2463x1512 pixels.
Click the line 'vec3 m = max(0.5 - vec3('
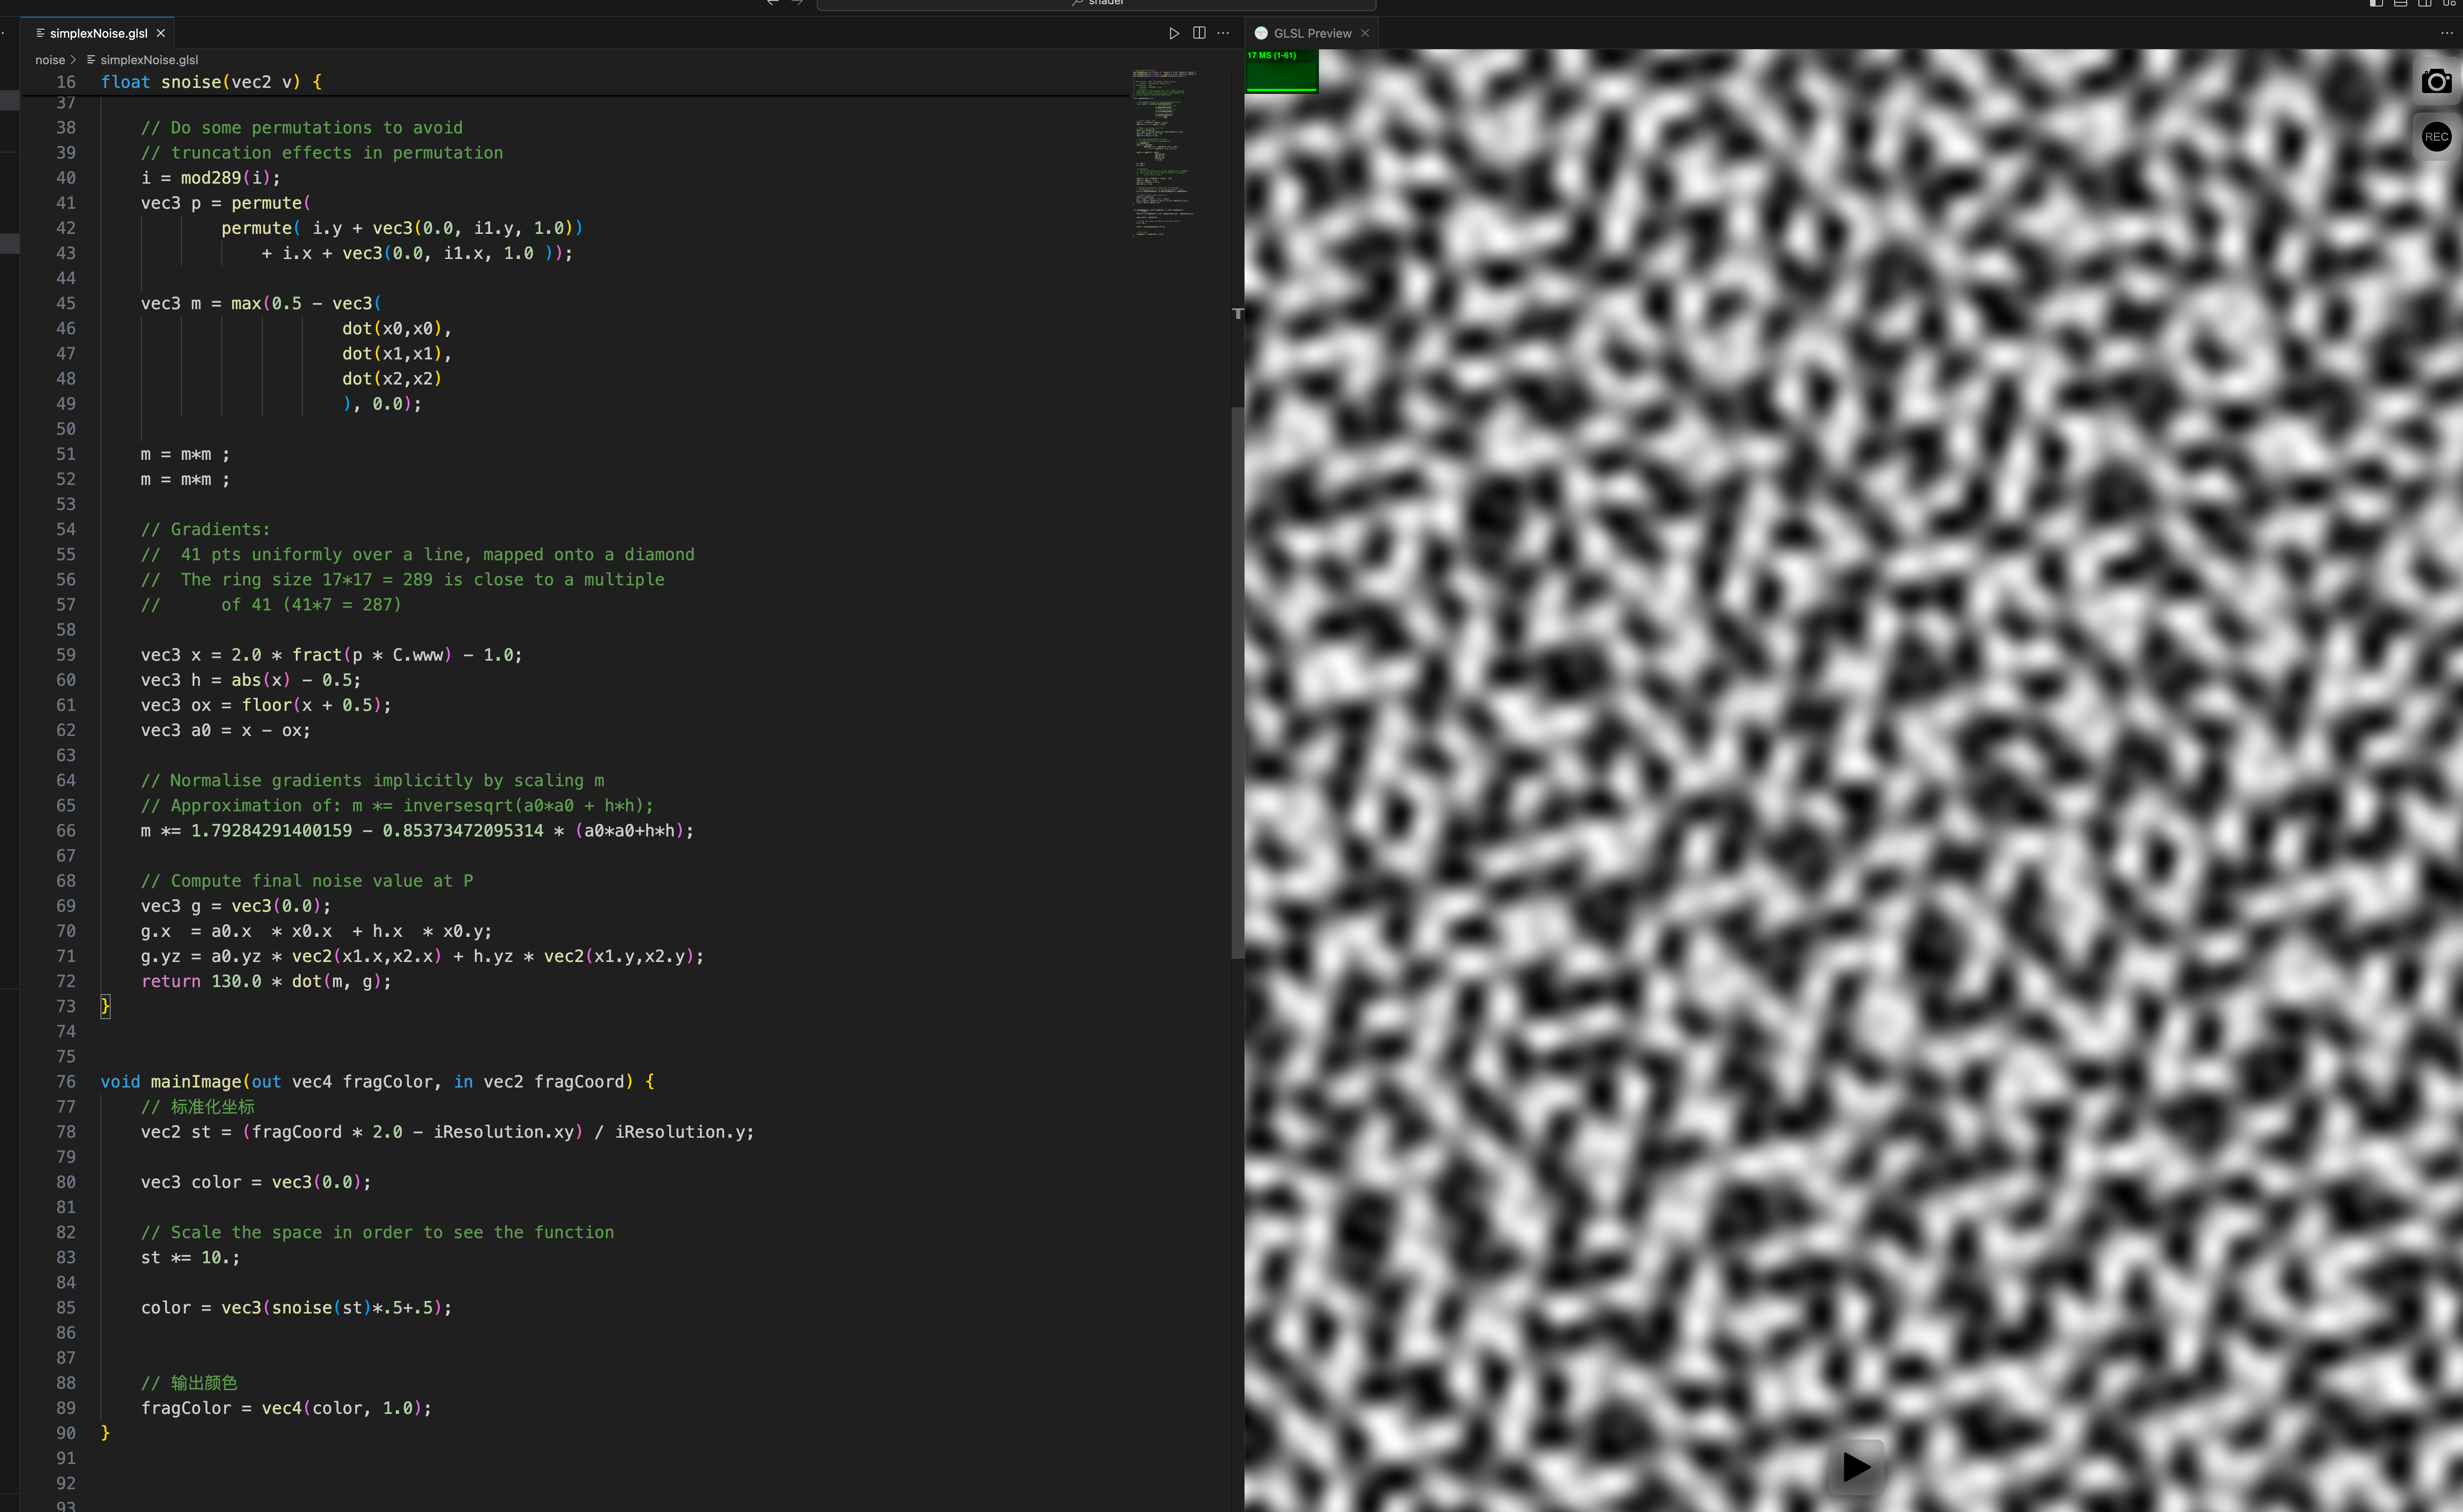[x=261, y=303]
